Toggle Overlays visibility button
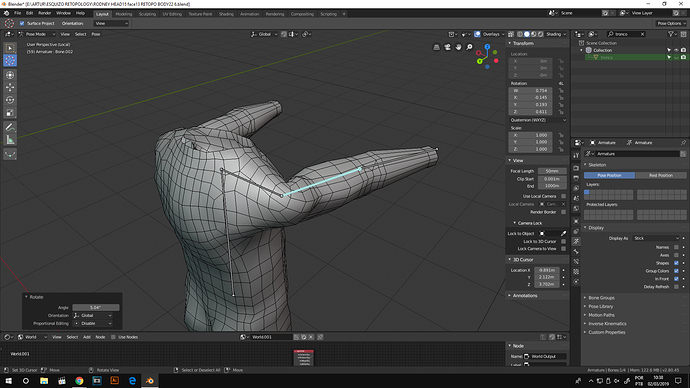 click(477, 34)
